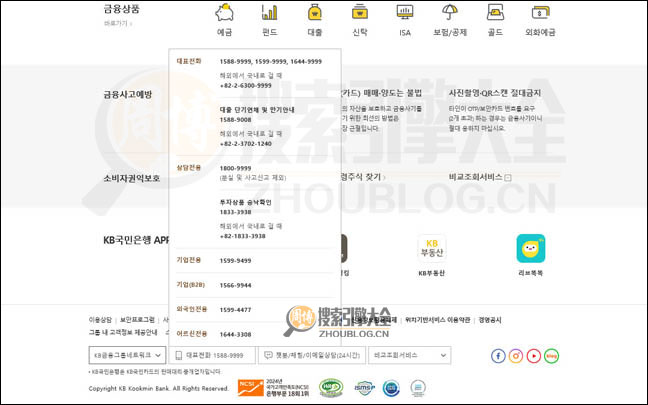Open 챗봇/채팅/이메일상담 (24시간) consultation
The image size is (648, 405).
(x=311, y=355)
